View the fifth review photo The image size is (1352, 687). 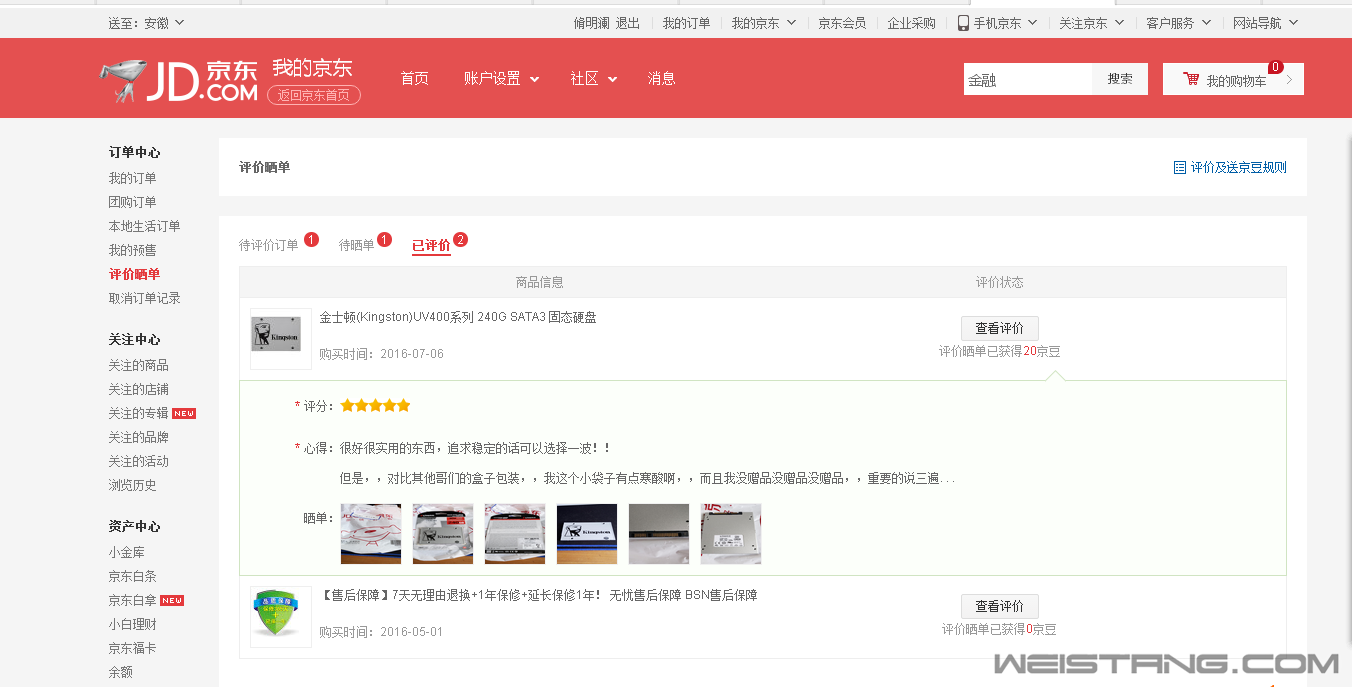click(x=659, y=534)
